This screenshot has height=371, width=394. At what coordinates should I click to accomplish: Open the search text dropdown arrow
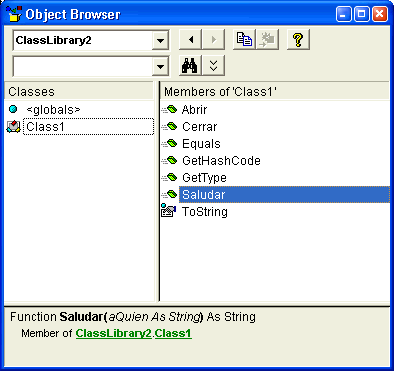pyautogui.click(x=160, y=66)
